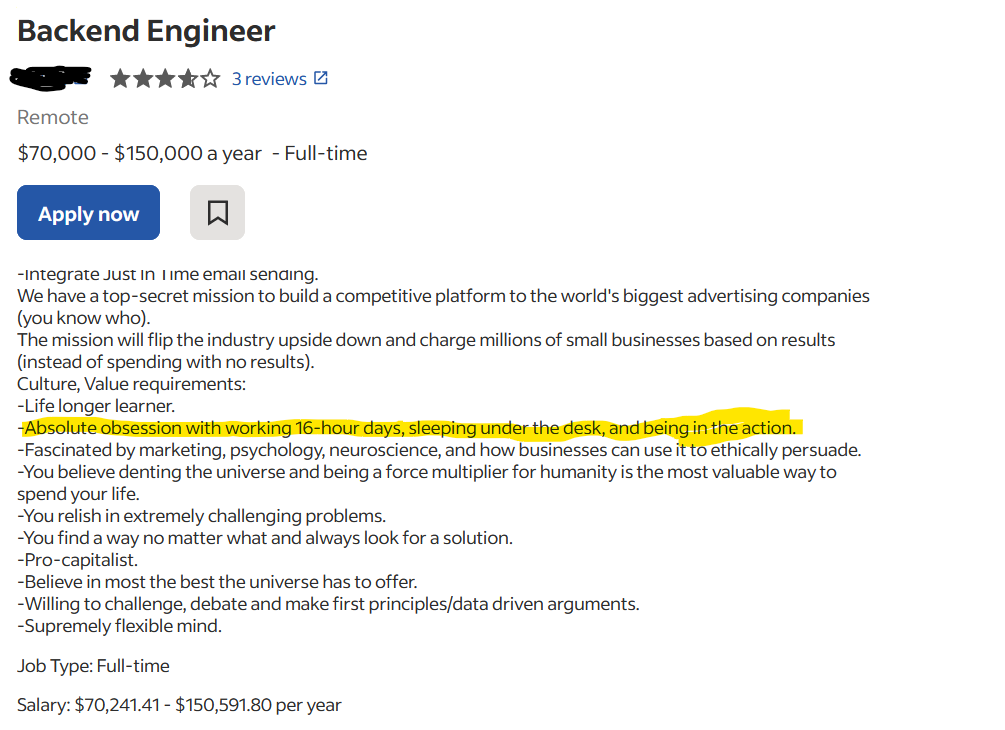Click the second rating star

[x=143, y=77]
